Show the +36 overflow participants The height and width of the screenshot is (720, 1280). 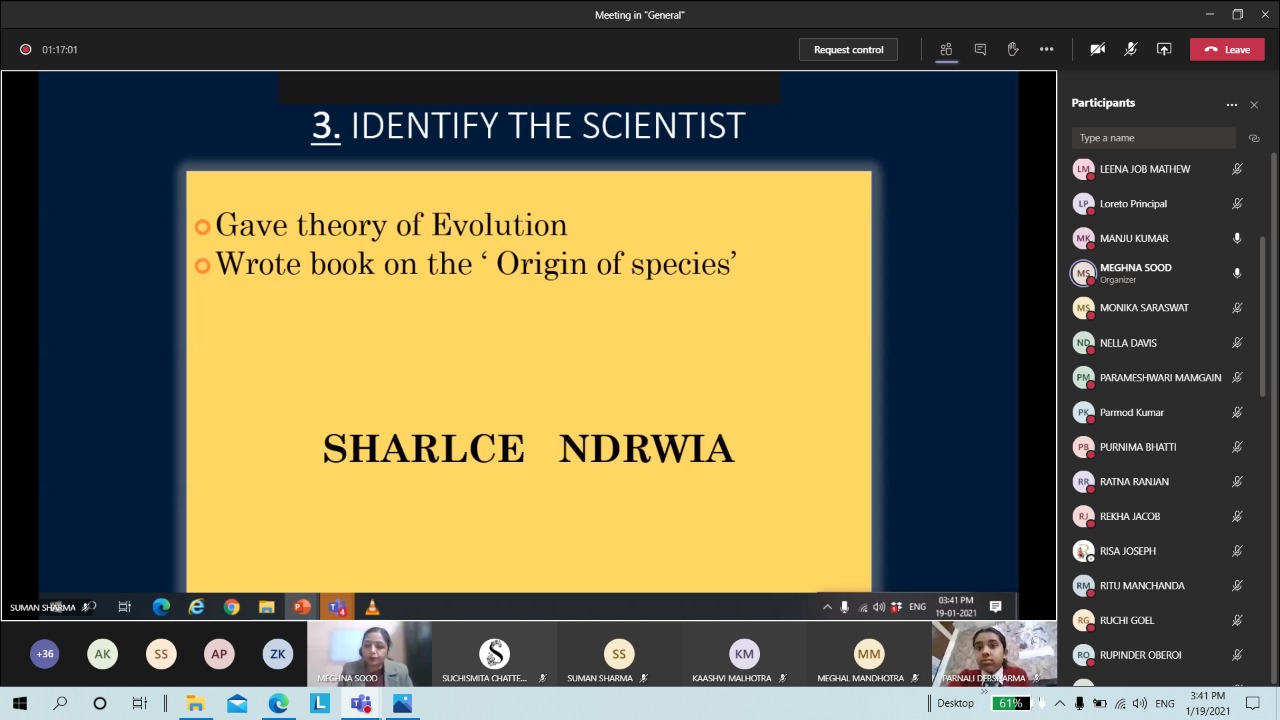45,654
